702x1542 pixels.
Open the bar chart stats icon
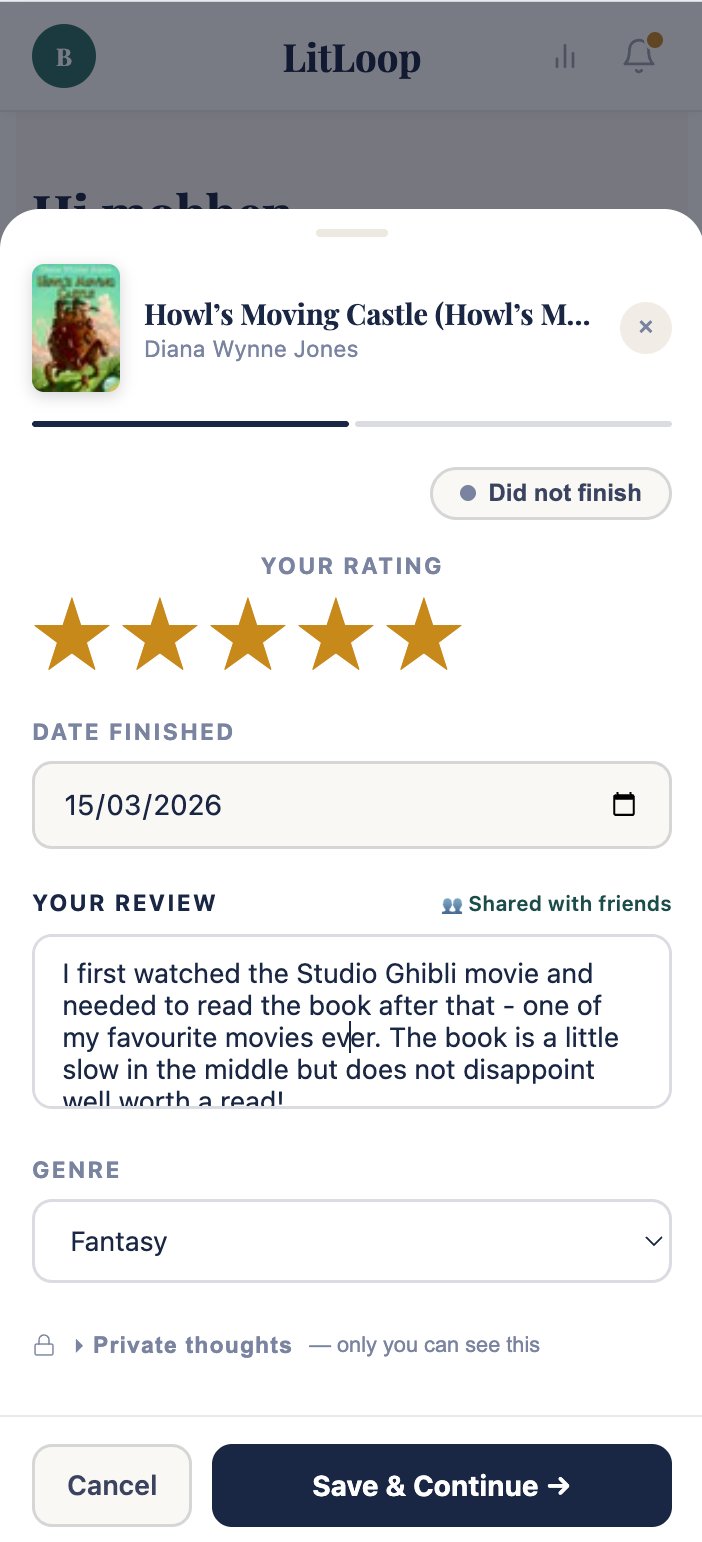point(565,57)
